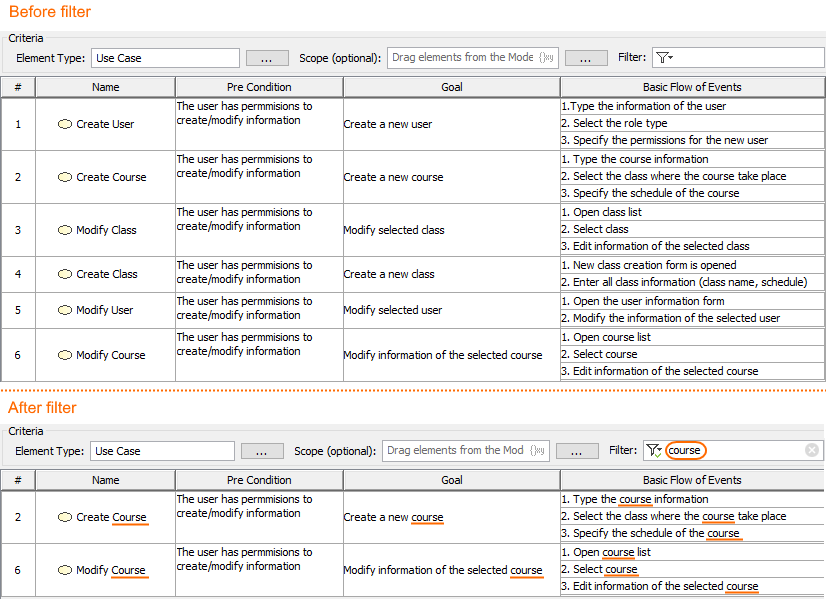
Task: Clear the 'course' filter with the X icon
Action: [812, 450]
